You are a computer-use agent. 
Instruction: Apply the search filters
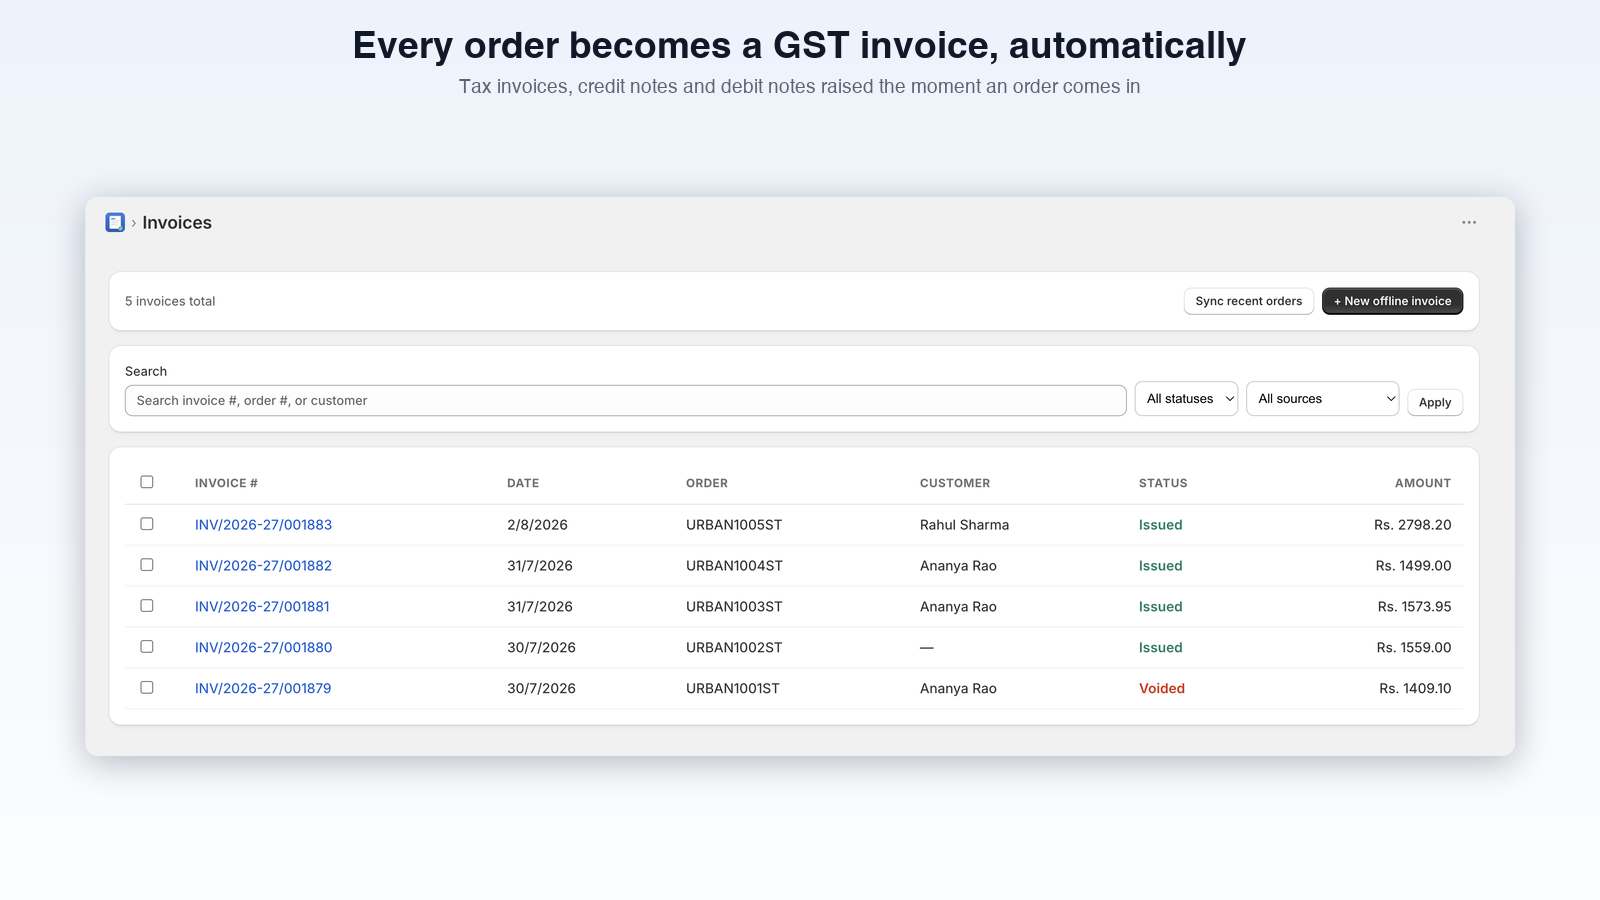click(1435, 402)
